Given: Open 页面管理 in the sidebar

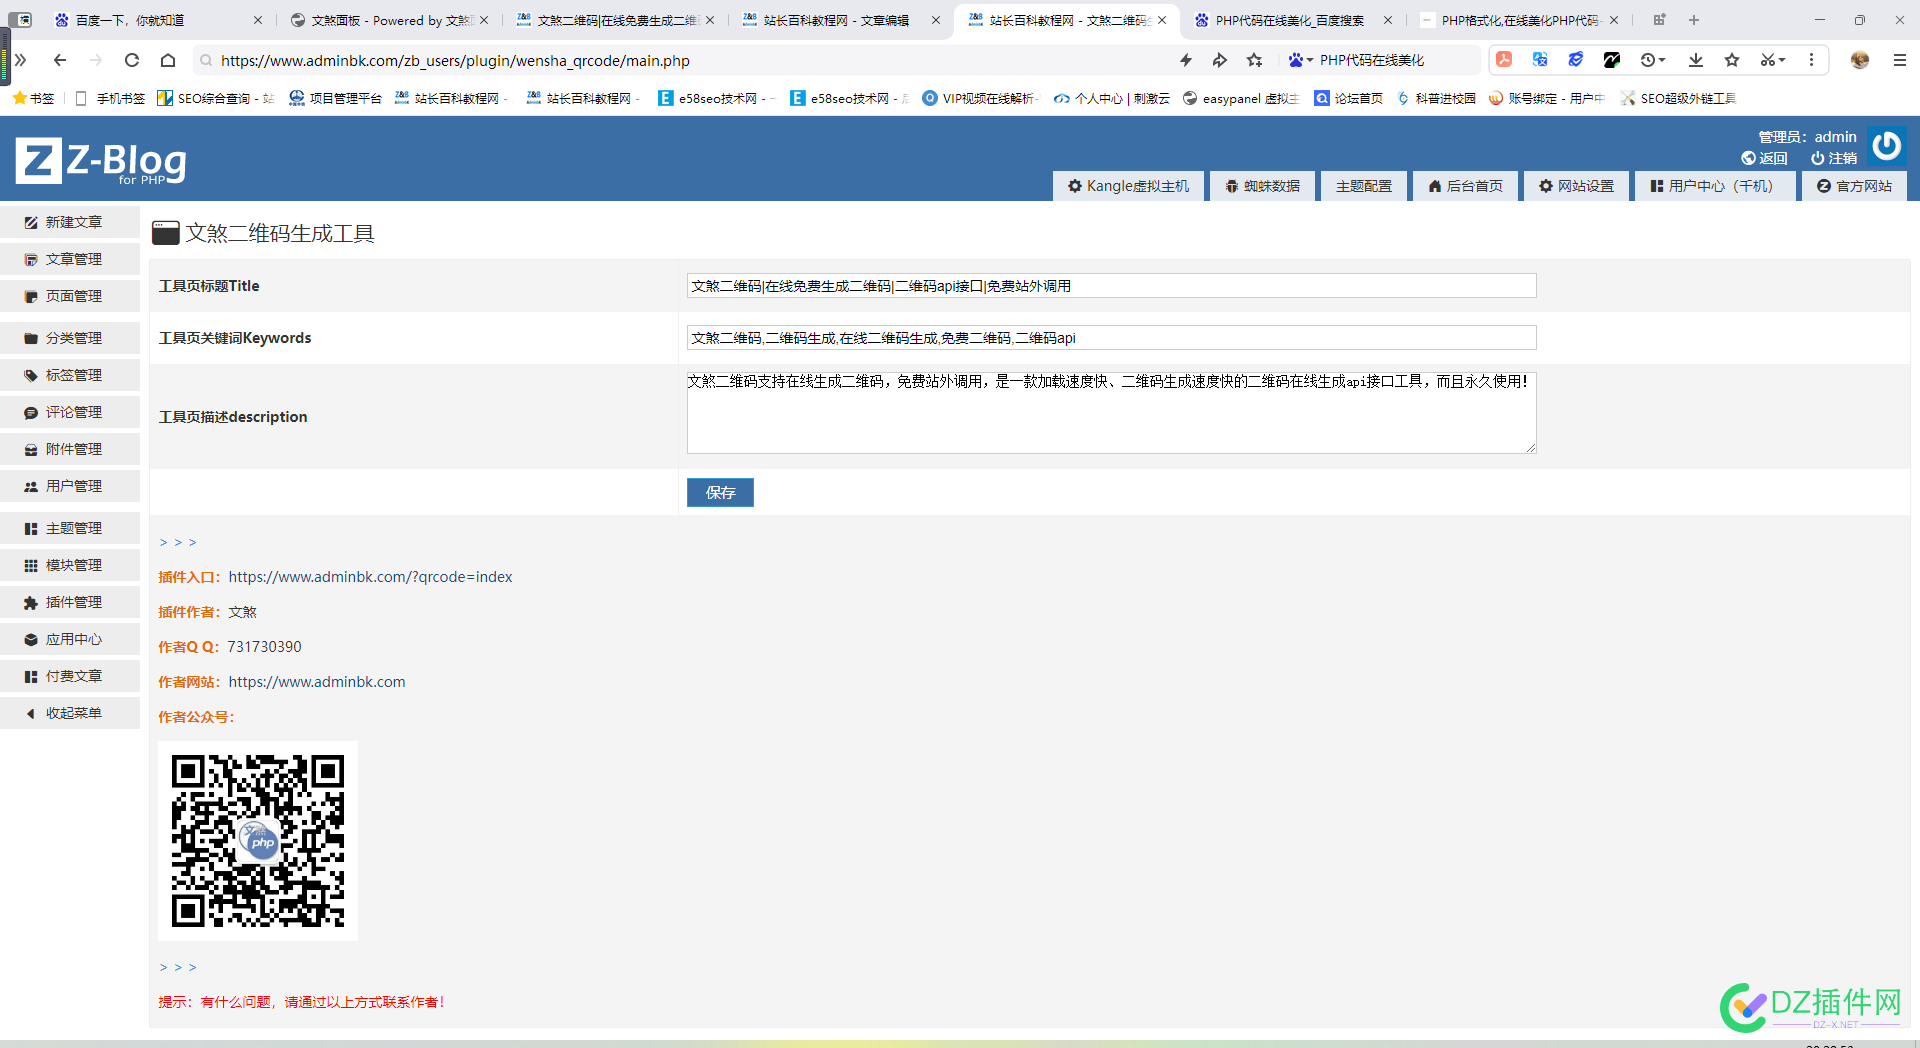Looking at the screenshot, I should tap(70, 296).
